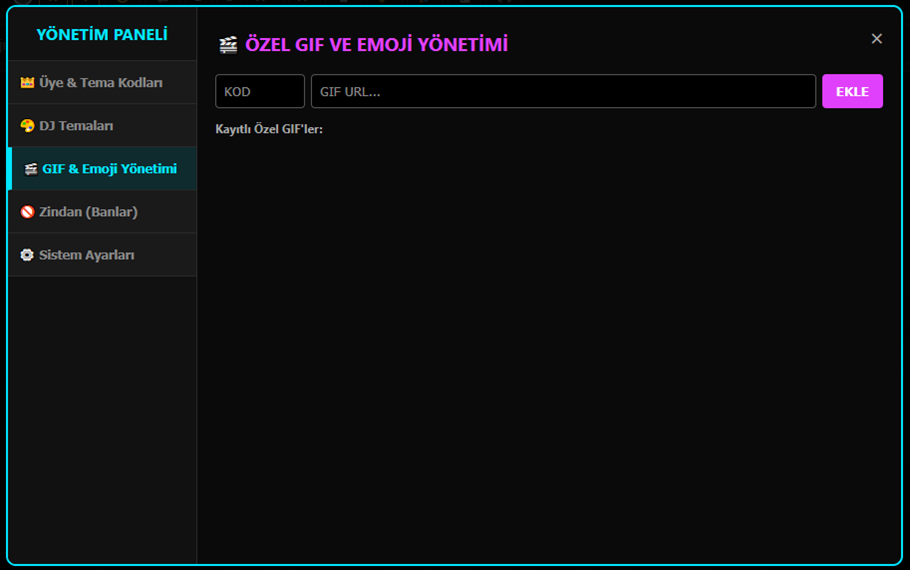This screenshot has width=910, height=570.
Task: Click into the GIF URL text field
Action: [x=563, y=91]
